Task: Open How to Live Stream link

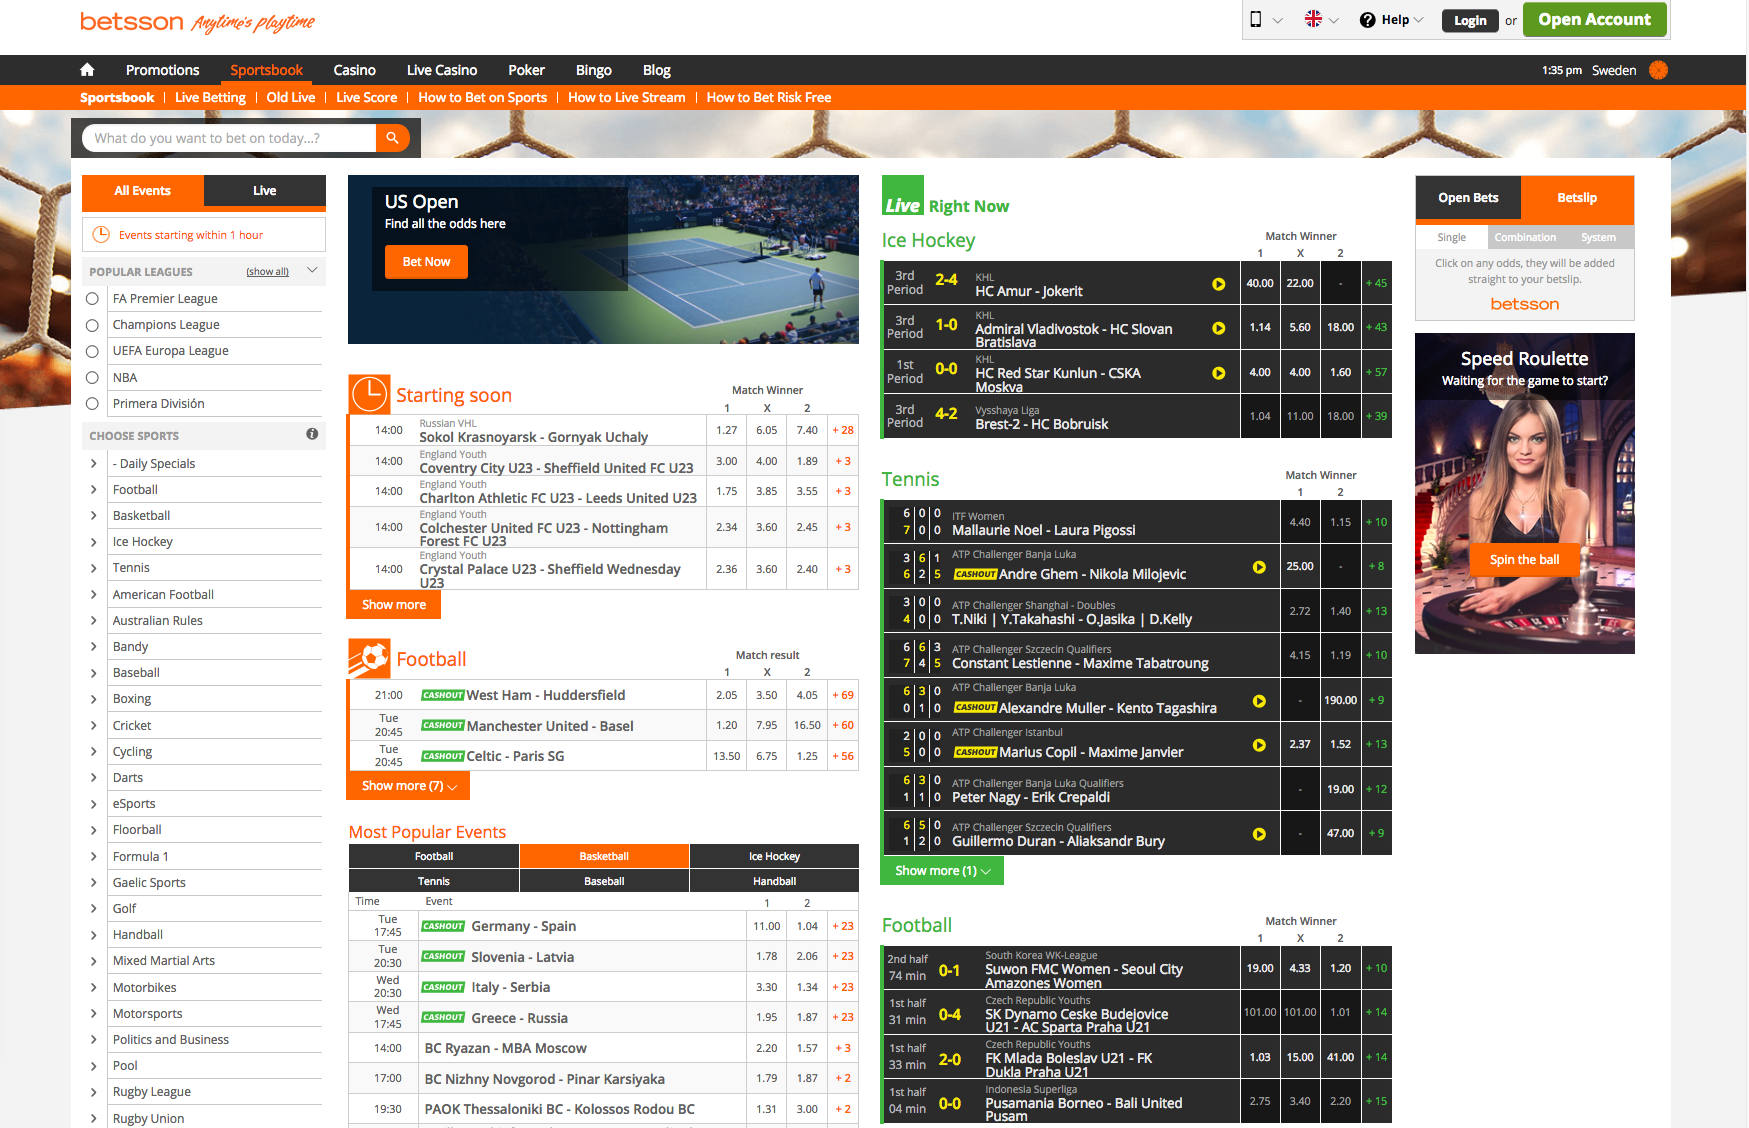Action: coord(626,97)
